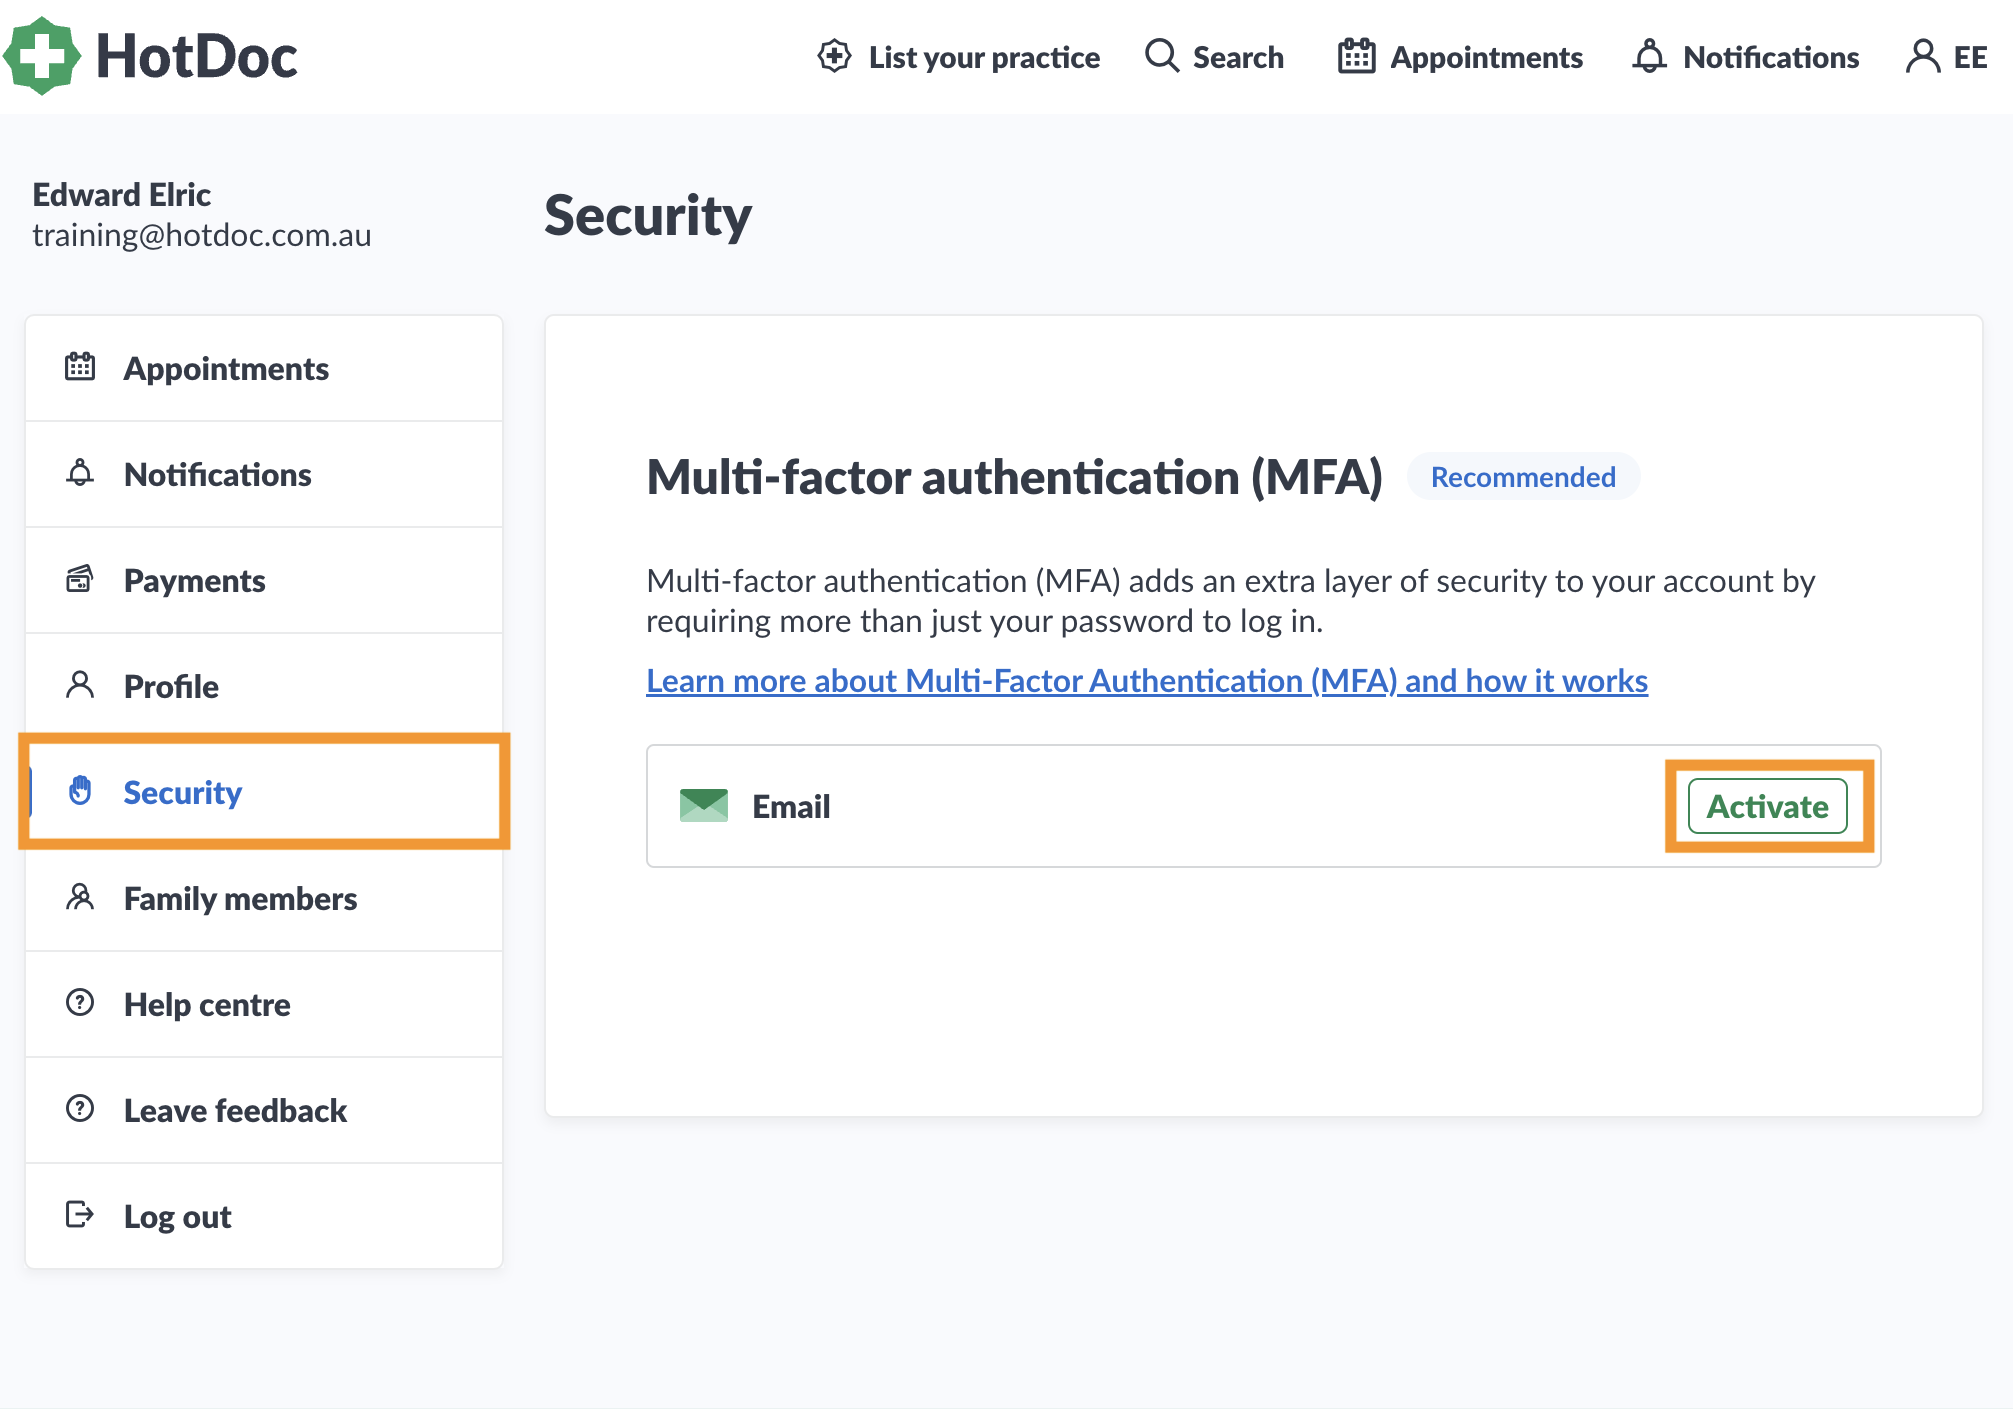This screenshot has height=1409, width=2013.
Task: Open Notifications in the top navigation bar
Action: [1746, 57]
